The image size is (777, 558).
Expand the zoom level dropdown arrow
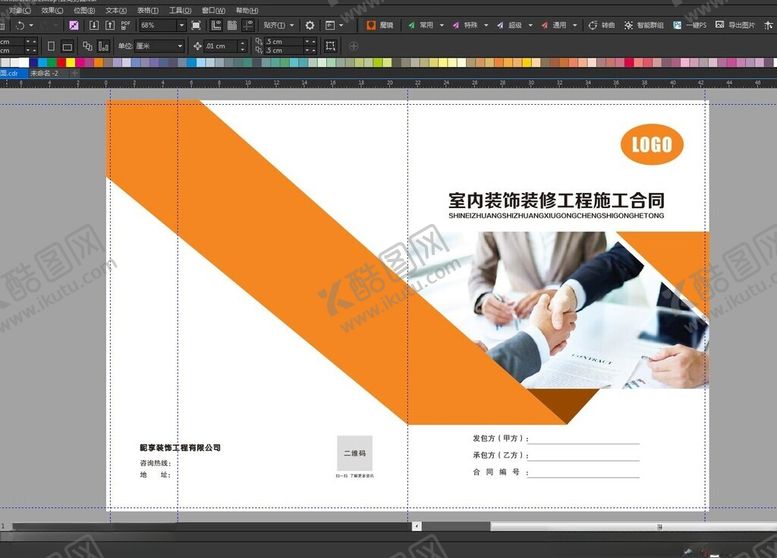point(181,25)
